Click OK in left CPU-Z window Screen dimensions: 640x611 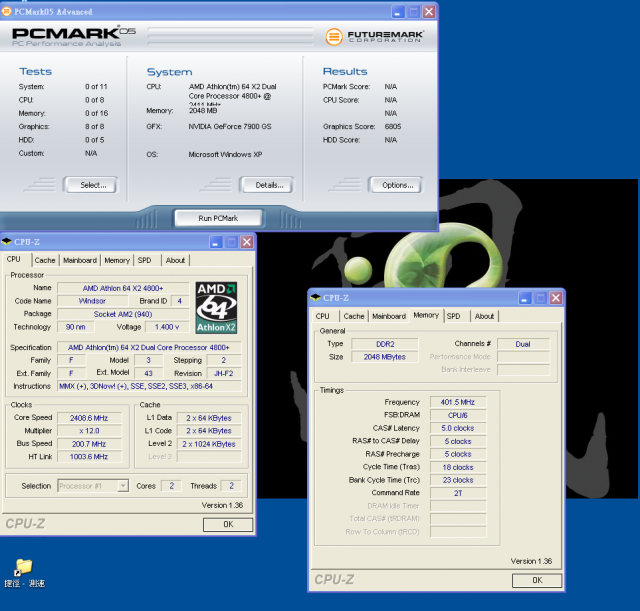pos(228,524)
